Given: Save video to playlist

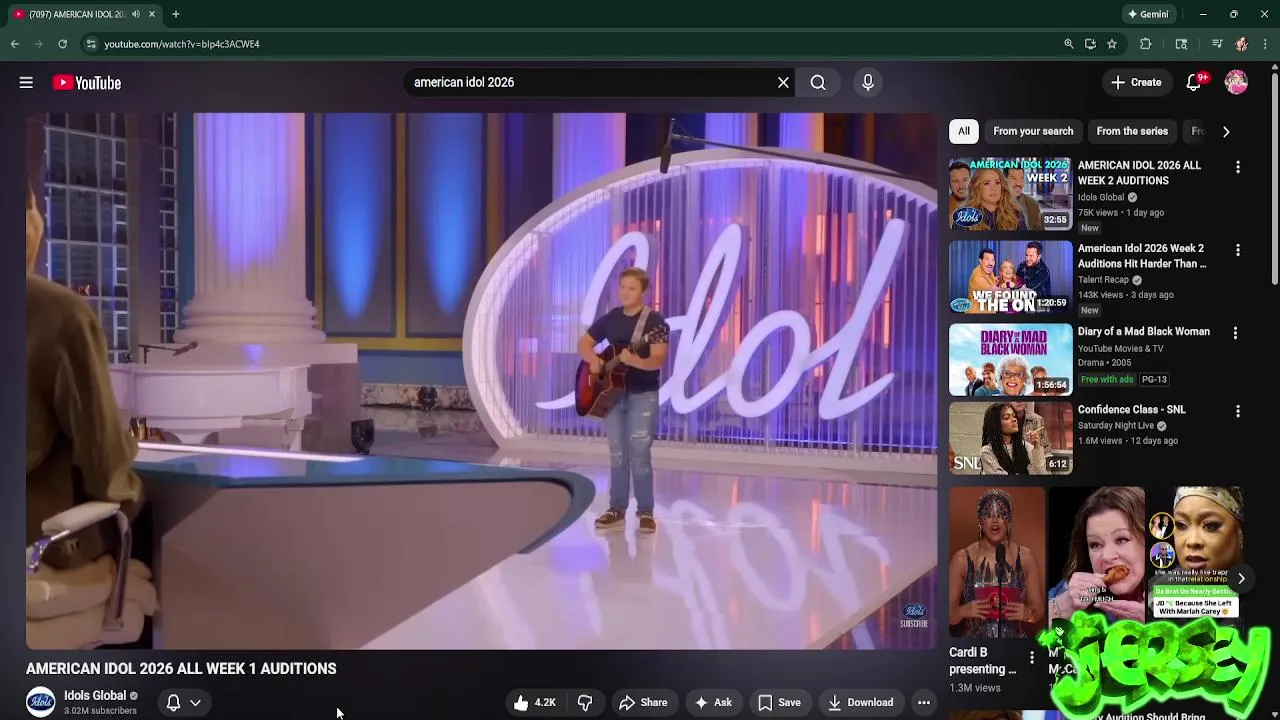Looking at the screenshot, I should coord(779,703).
